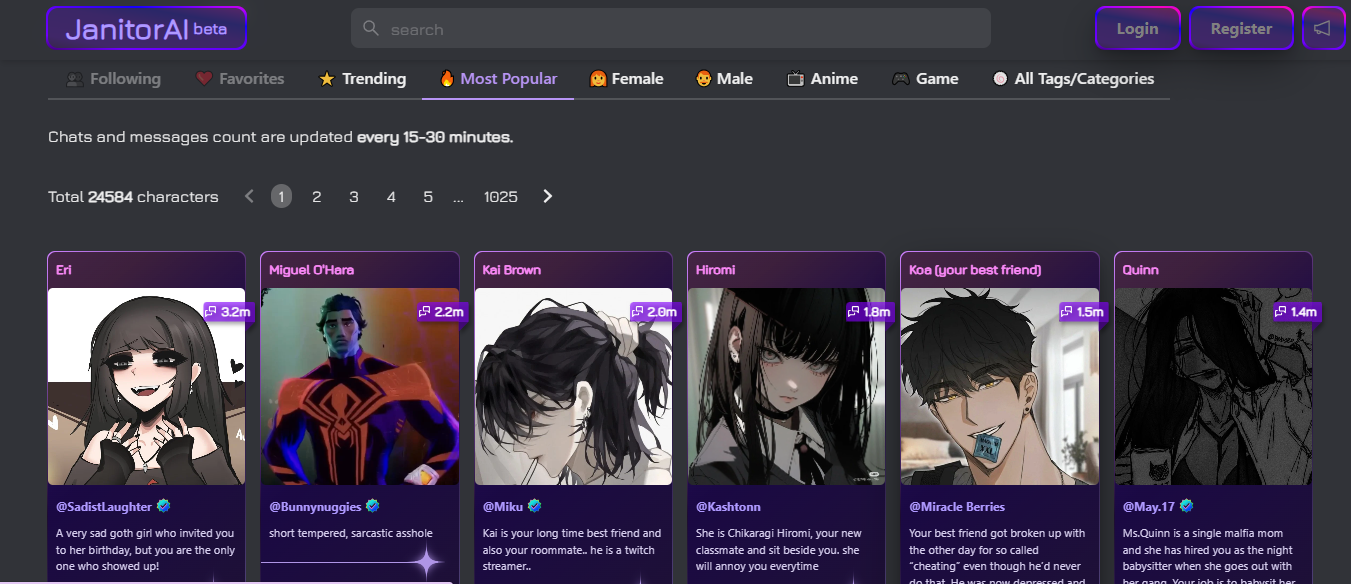
Task: Click Kai Brown's 2.0m chat badge
Action: tap(656, 312)
